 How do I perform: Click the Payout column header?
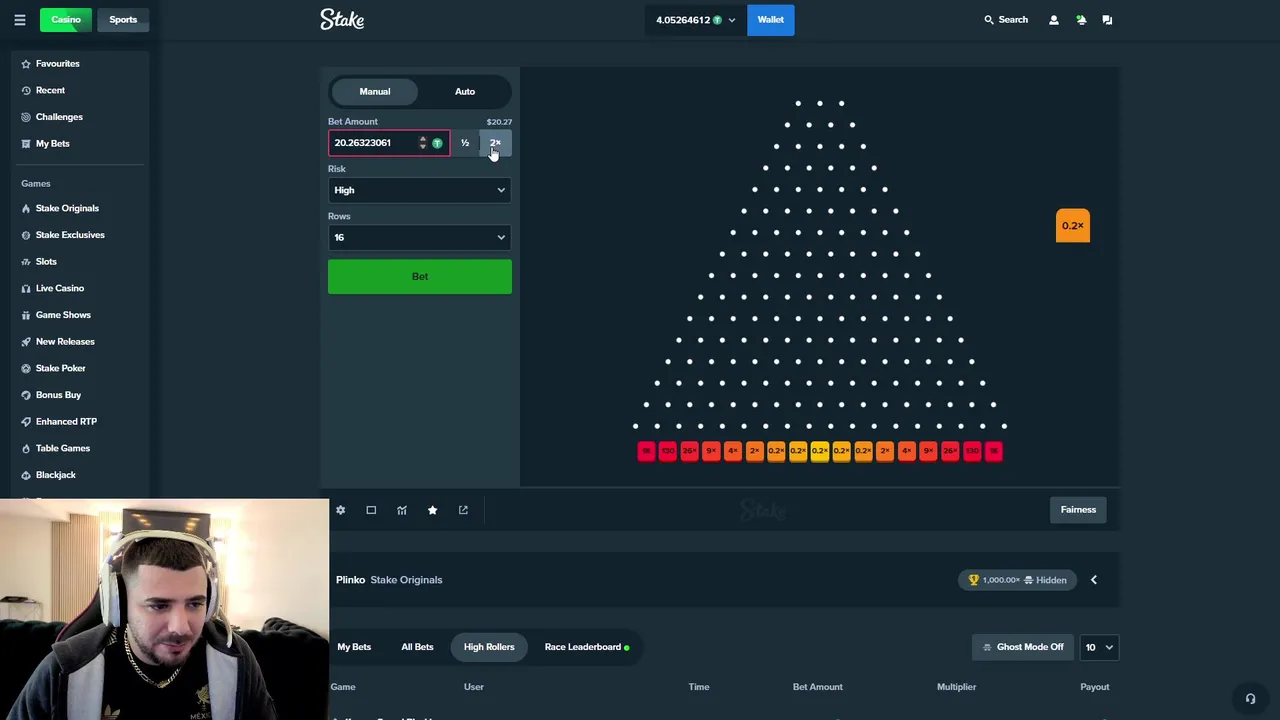[x=1095, y=687]
